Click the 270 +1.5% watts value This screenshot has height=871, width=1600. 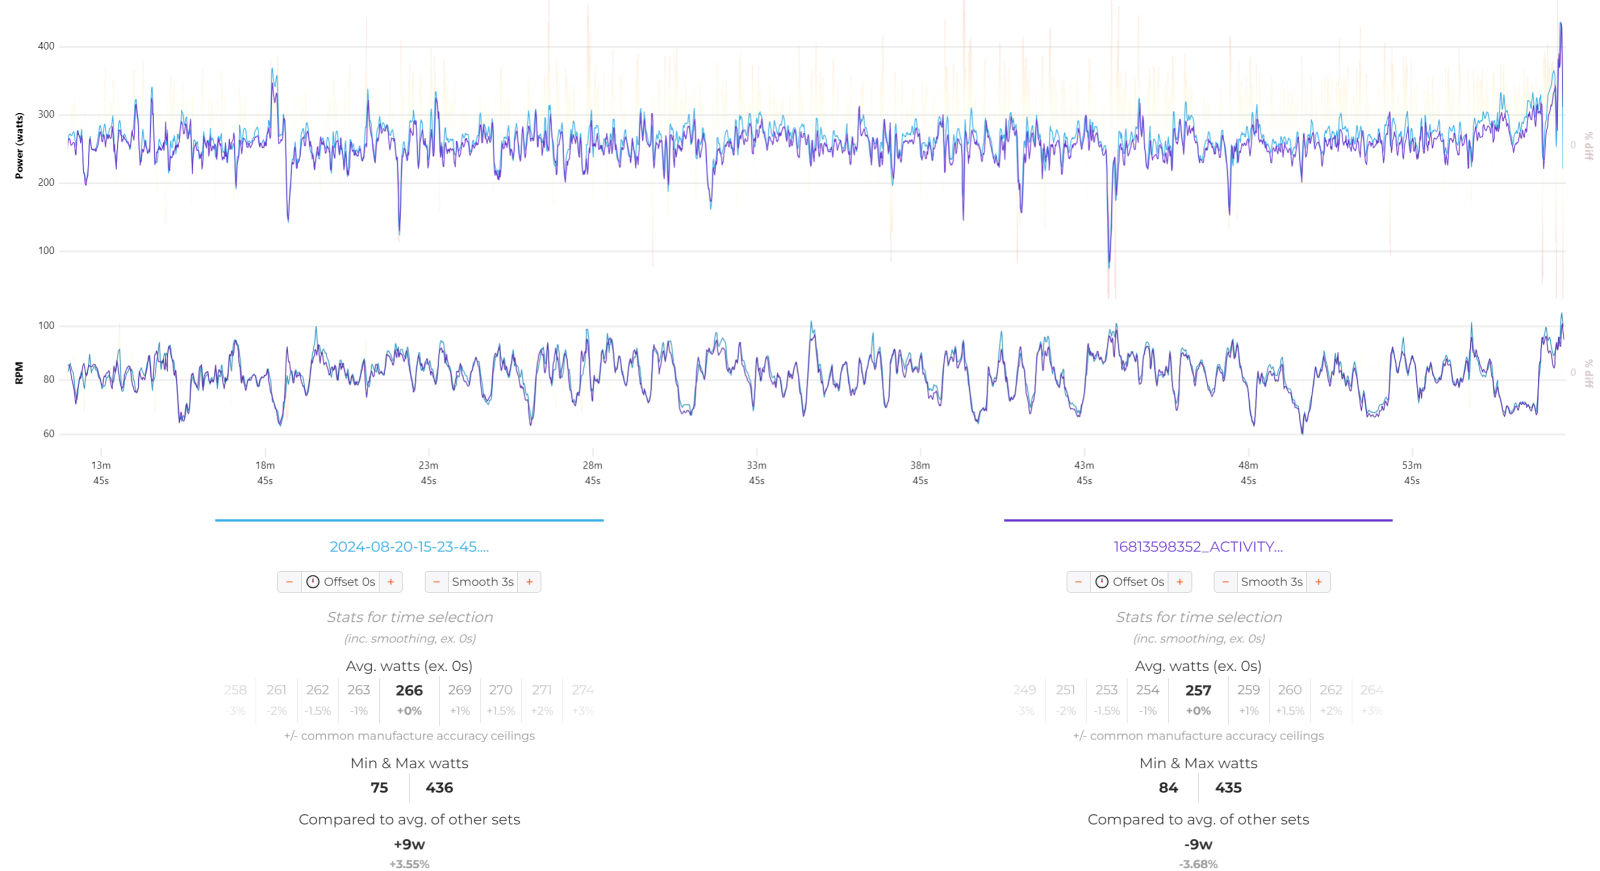(x=501, y=690)
